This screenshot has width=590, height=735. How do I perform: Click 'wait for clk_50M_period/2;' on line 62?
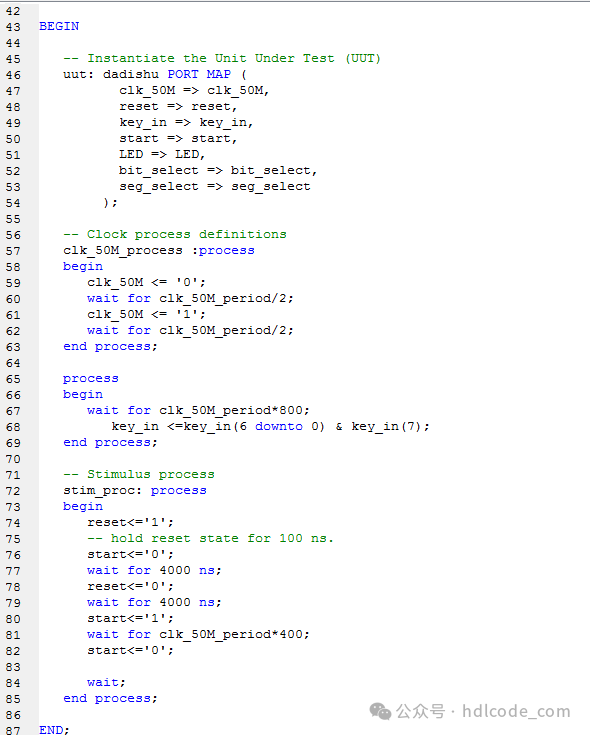(x=190, y=330)
